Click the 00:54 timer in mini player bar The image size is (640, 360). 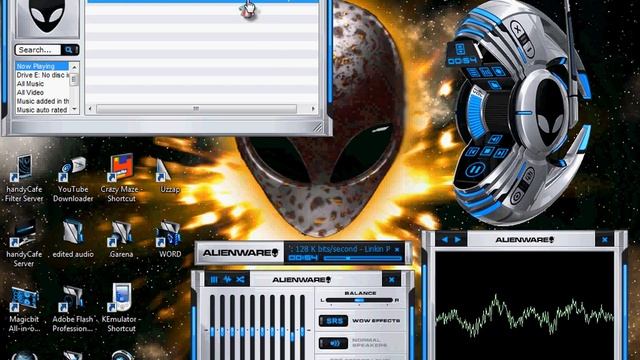(303, 258)
